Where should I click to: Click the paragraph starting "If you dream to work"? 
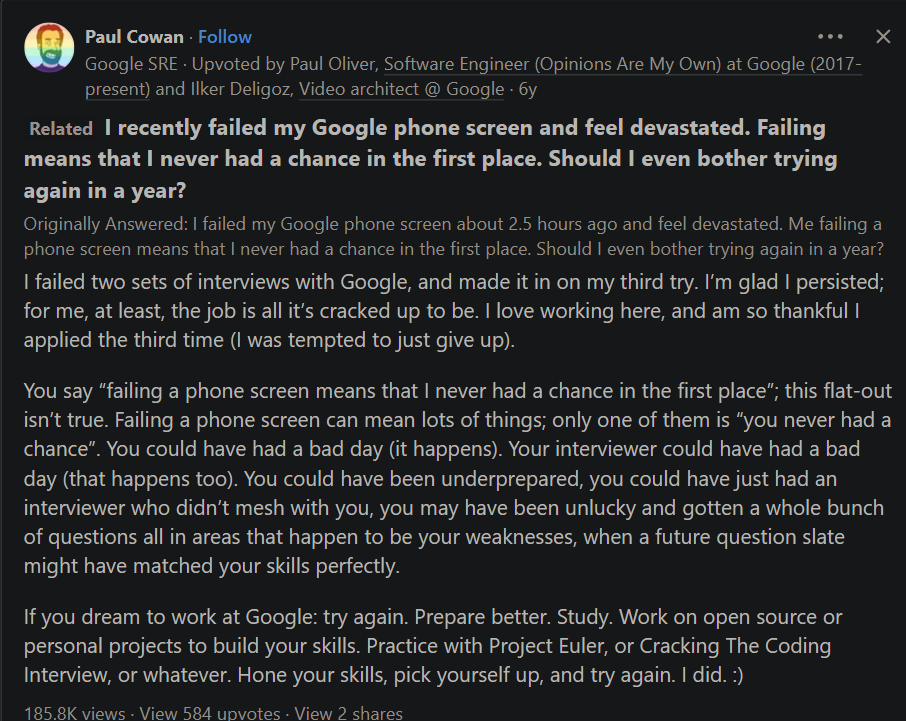433,646
